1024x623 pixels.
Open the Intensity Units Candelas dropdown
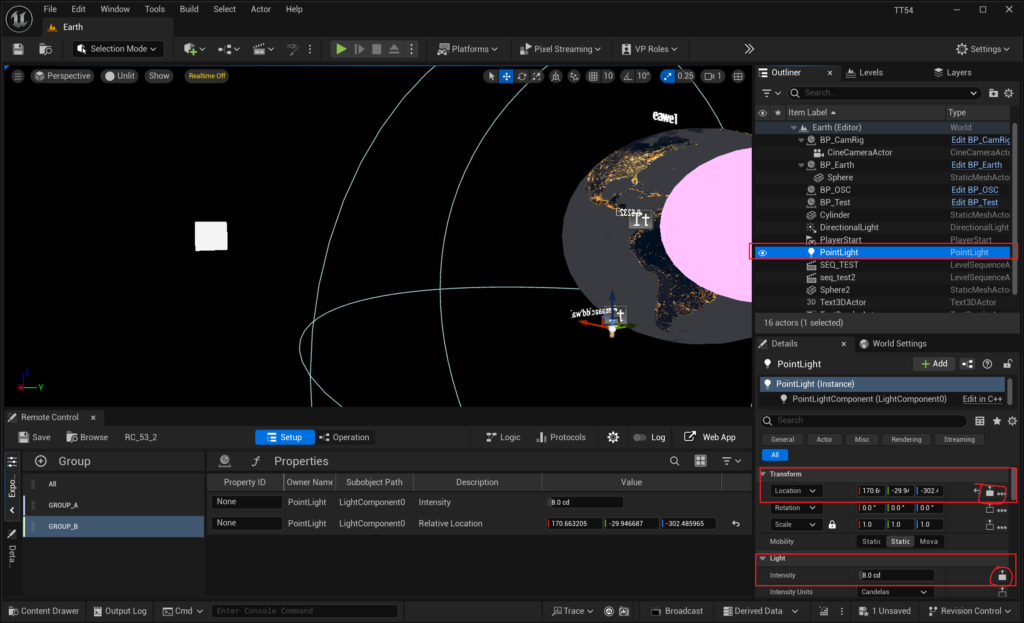(x=894, y=592)
